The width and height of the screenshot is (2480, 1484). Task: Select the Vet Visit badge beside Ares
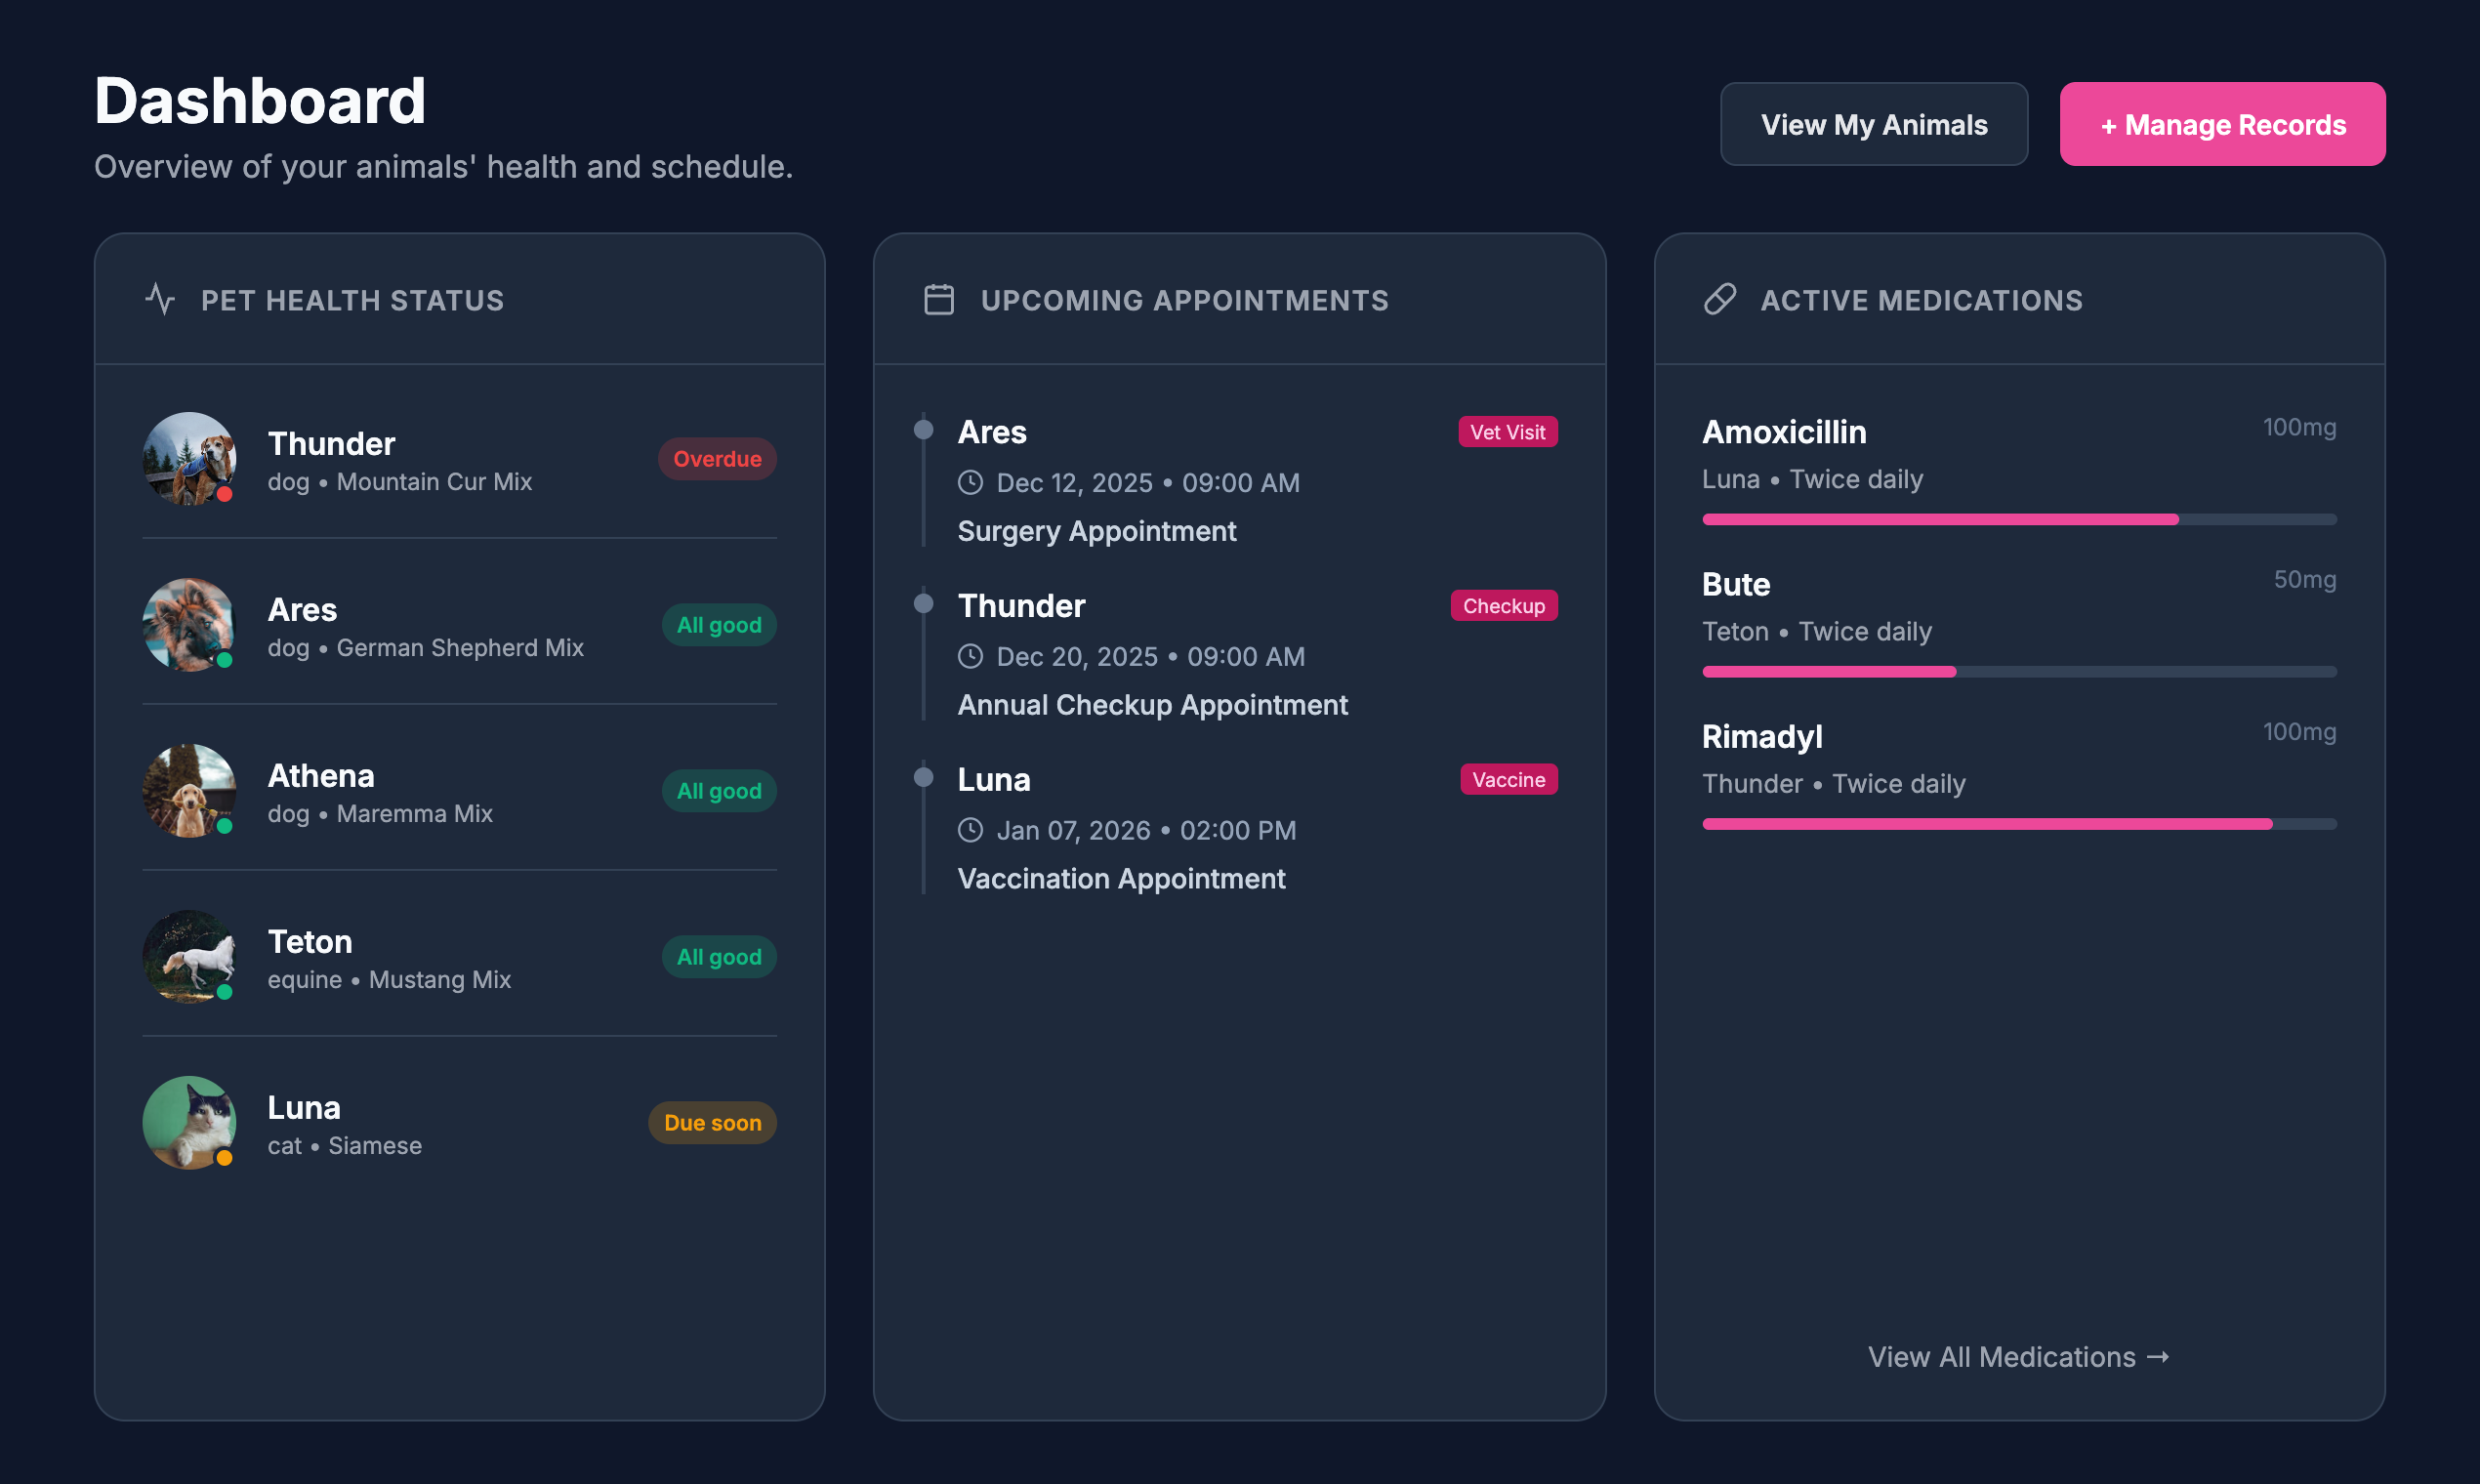tap(1506, 432)
